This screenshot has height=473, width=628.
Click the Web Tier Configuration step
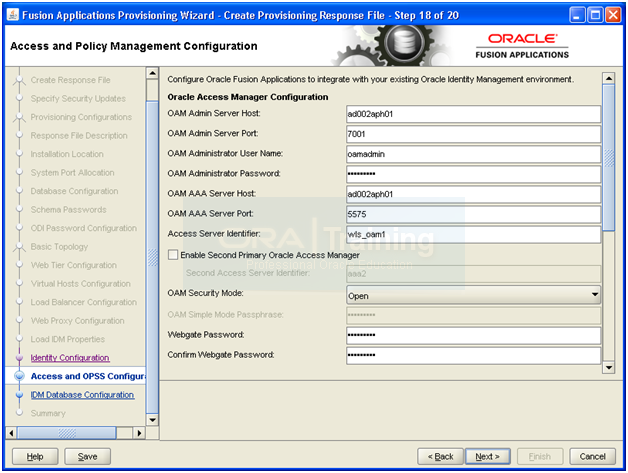point(74,265)
